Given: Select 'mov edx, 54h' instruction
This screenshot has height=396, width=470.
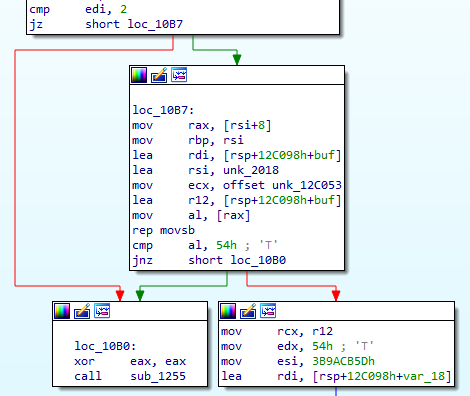Looking at the screenshot, I should (x=277, y=346).
